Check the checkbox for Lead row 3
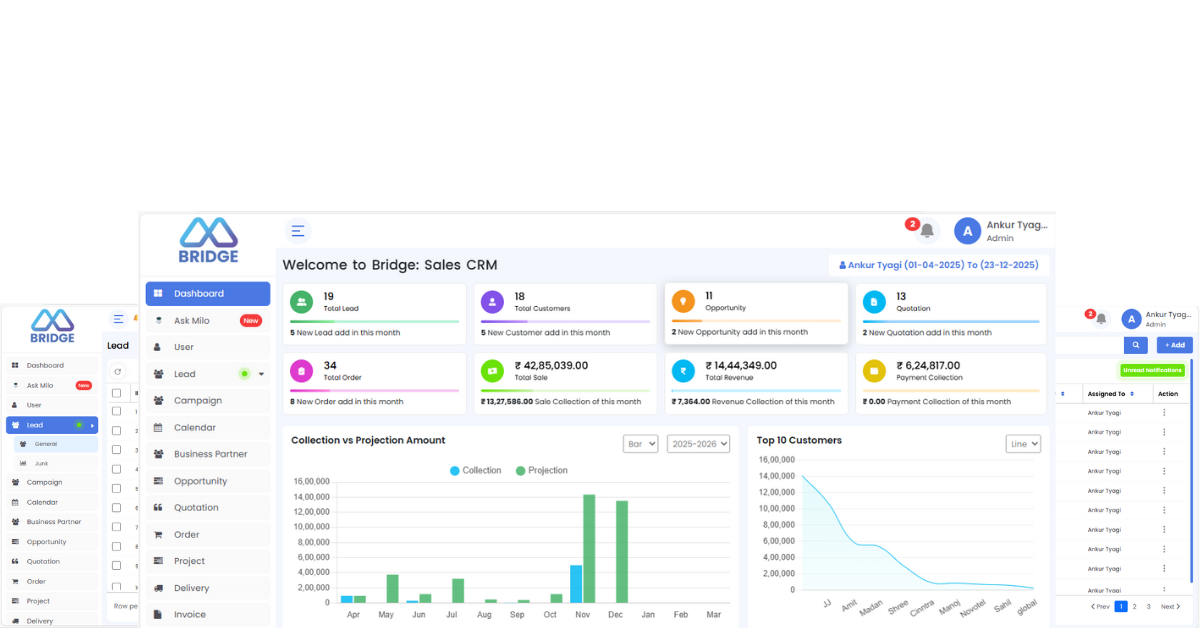Image resolution: width=1200 pixels, height=628 pixels. tap(117, 450)
